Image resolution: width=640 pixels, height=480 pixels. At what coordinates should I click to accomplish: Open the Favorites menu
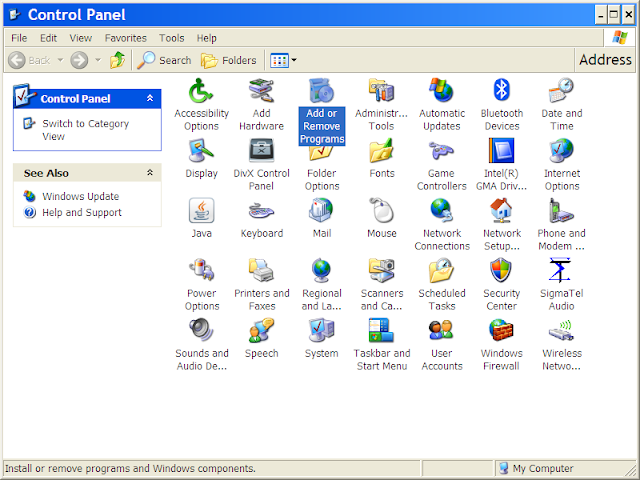click(x=125, y=38)
